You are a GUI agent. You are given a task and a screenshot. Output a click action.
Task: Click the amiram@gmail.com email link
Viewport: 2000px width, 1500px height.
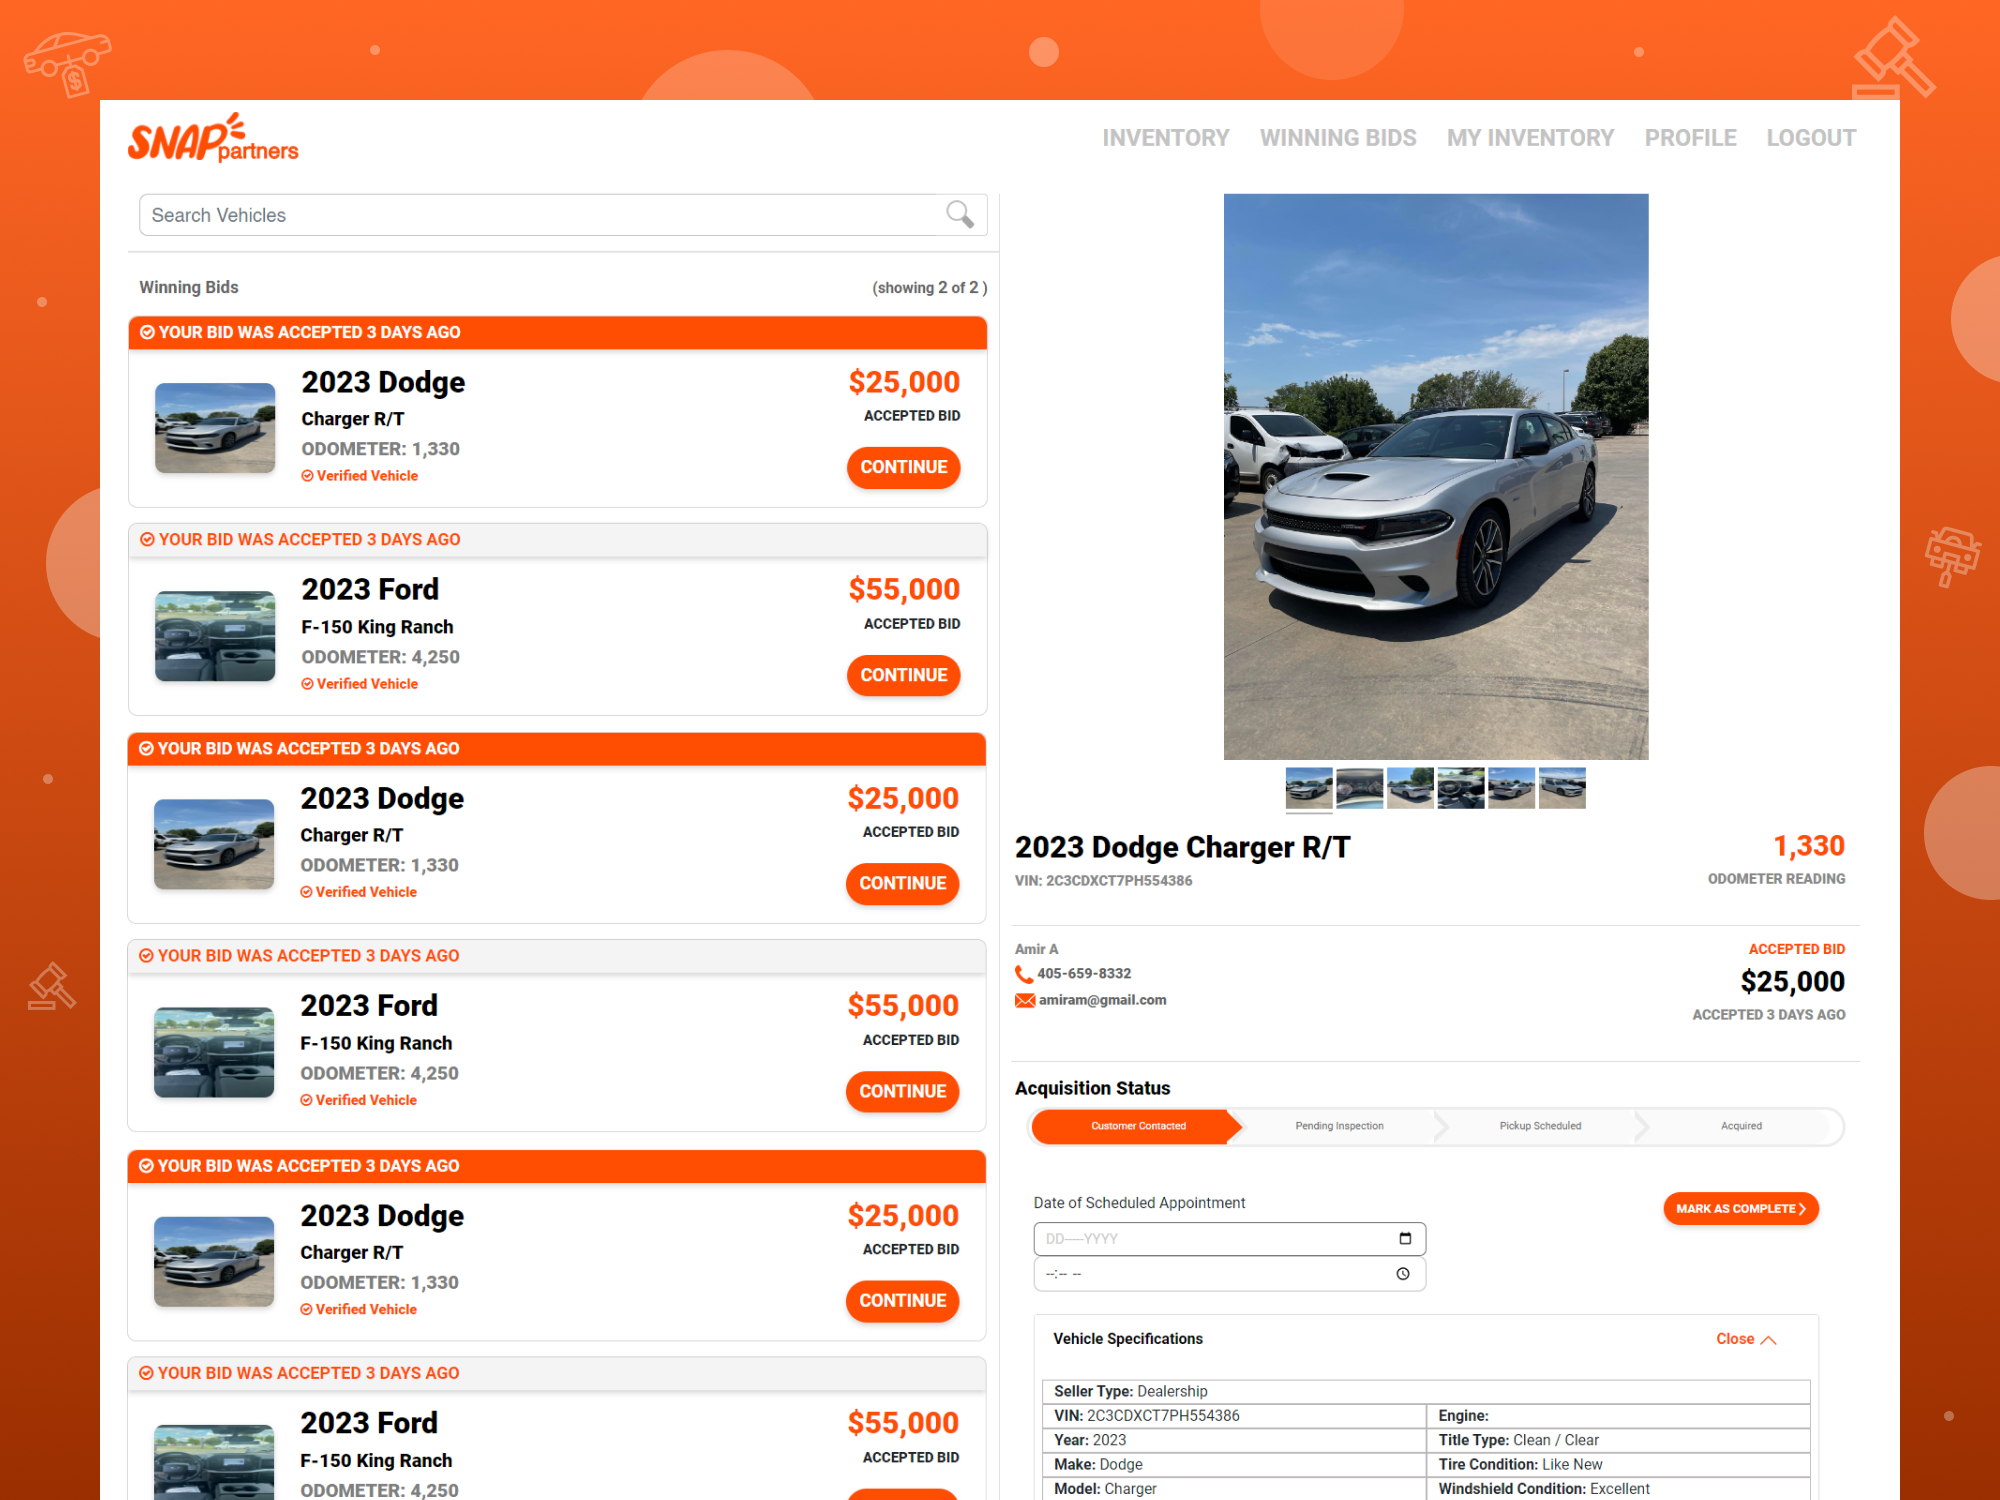1102,1000
